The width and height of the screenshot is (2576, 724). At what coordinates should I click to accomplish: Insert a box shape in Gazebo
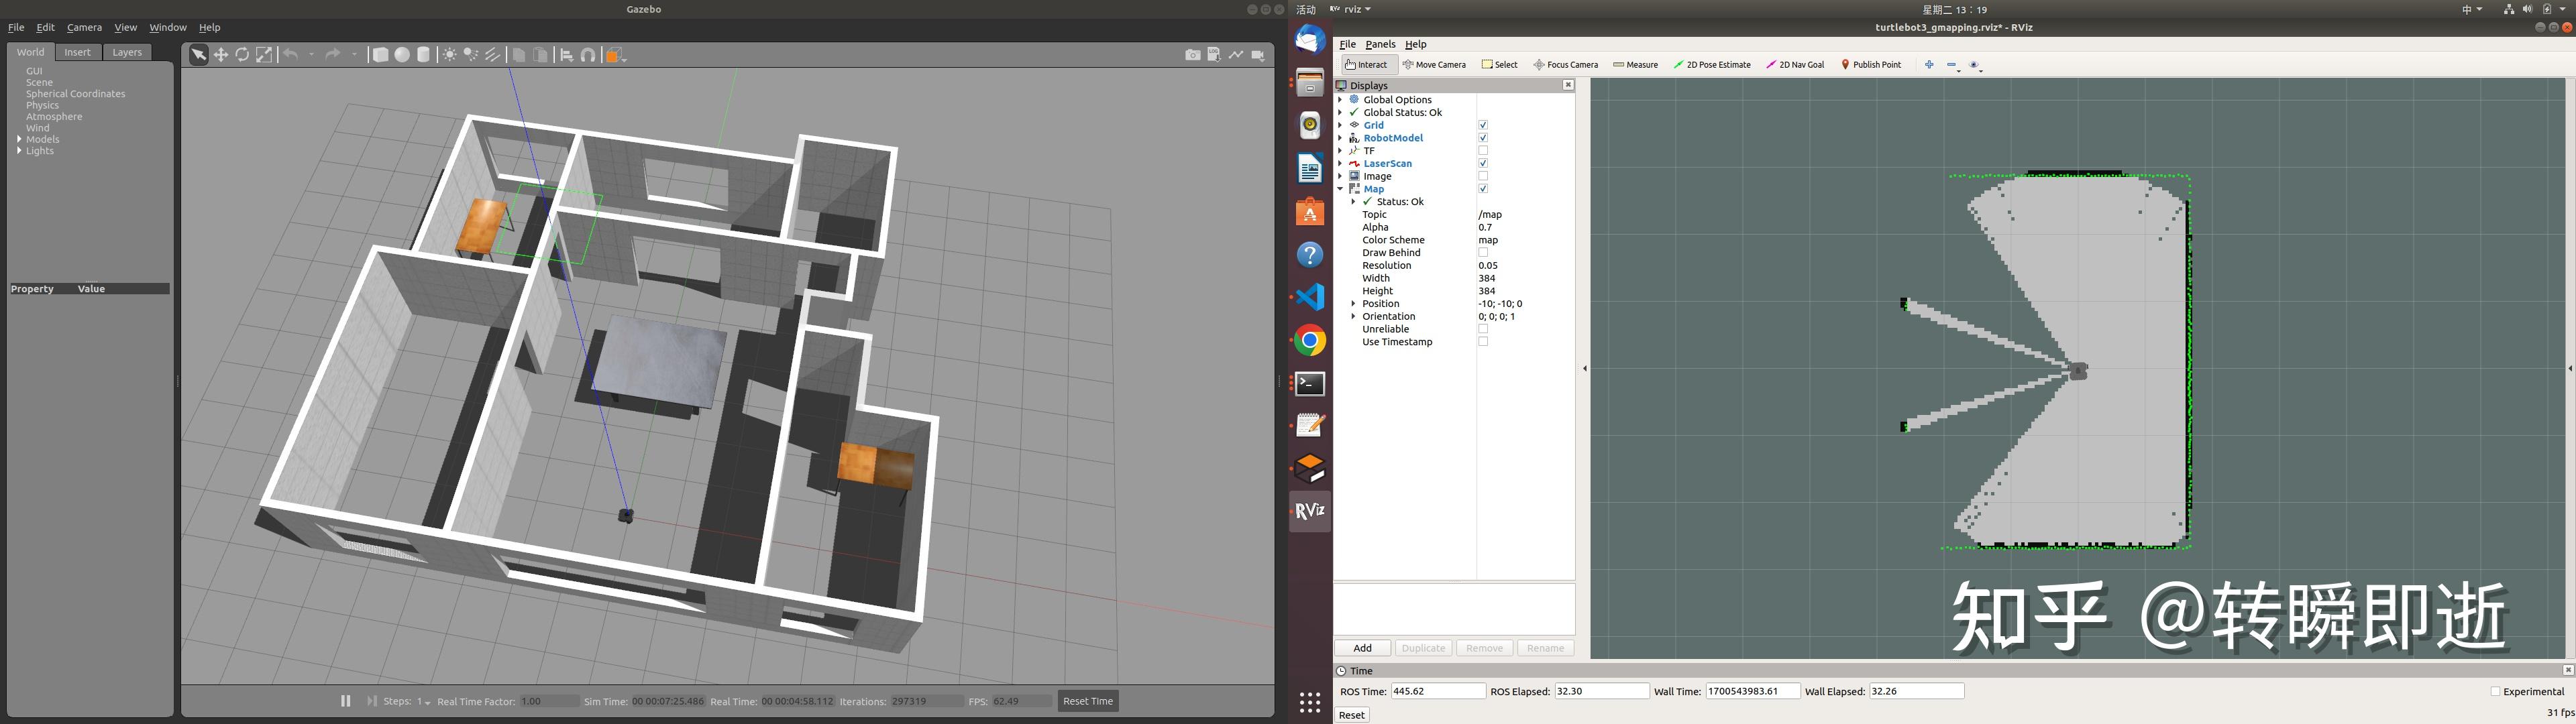[x=380, y=55]
